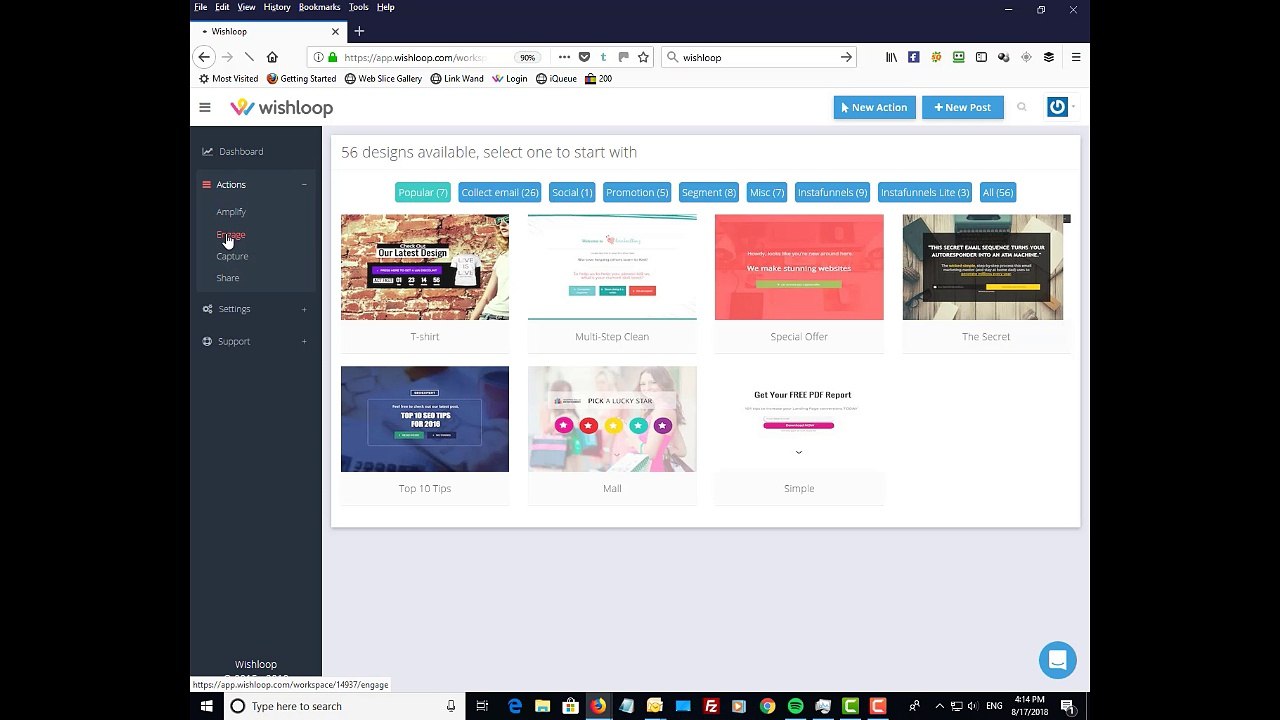The width and height of the screenshot is (1280, 720).
Task: Open the Microsoft Store taskbar icon
Action: 570,706
